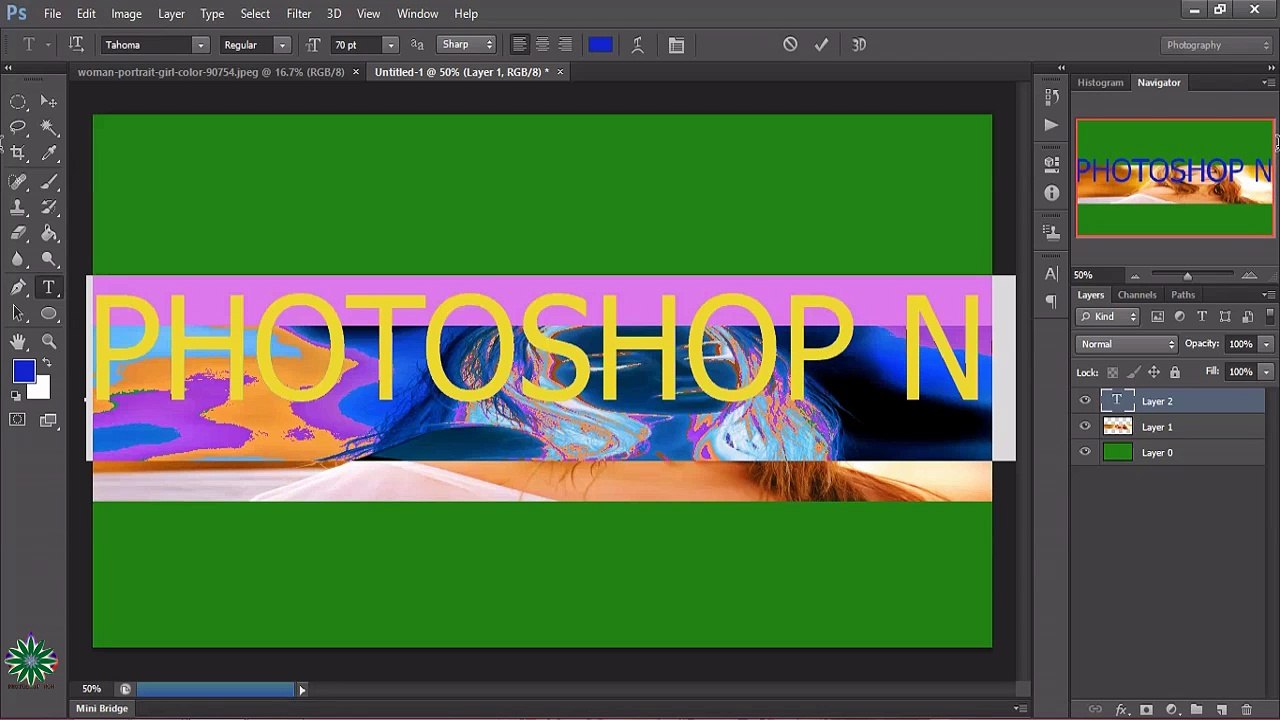Screen dimensions: 1280x720
Task: Open the File menu
Action: [52, 14]
